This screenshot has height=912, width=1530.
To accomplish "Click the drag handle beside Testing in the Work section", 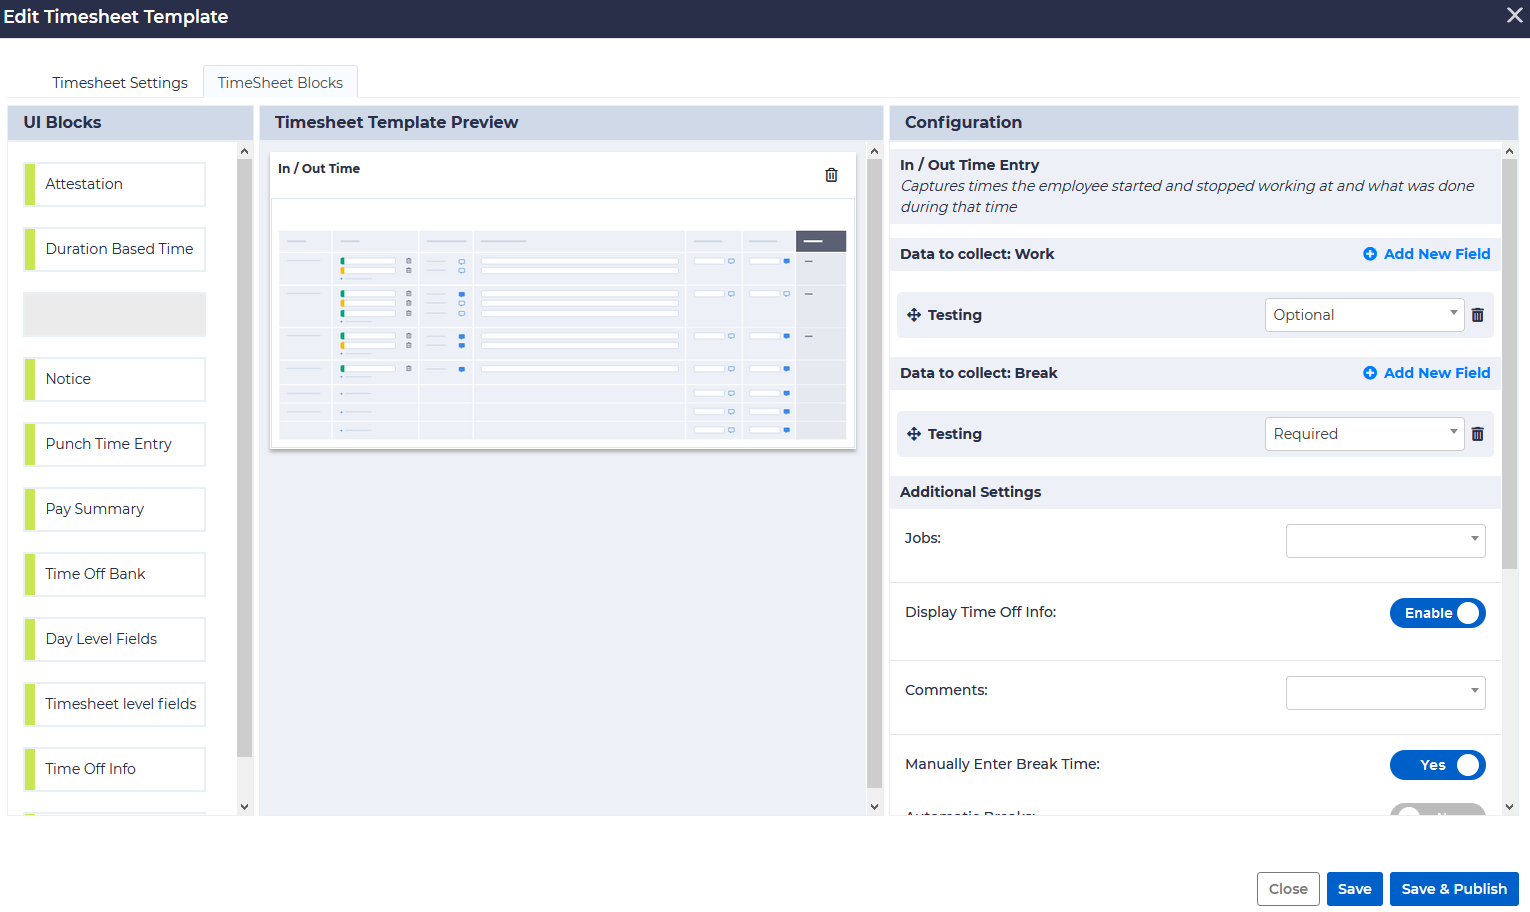I will (x=914, y=314).
